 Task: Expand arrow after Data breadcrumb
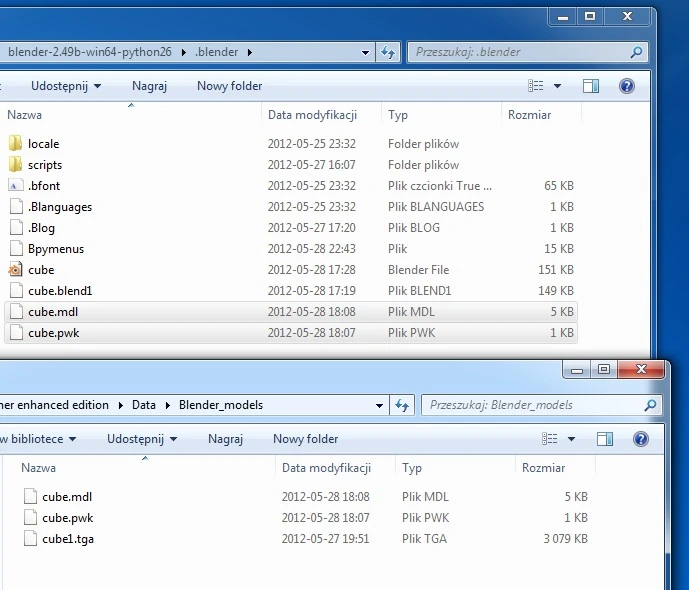(x=167, y=405)
